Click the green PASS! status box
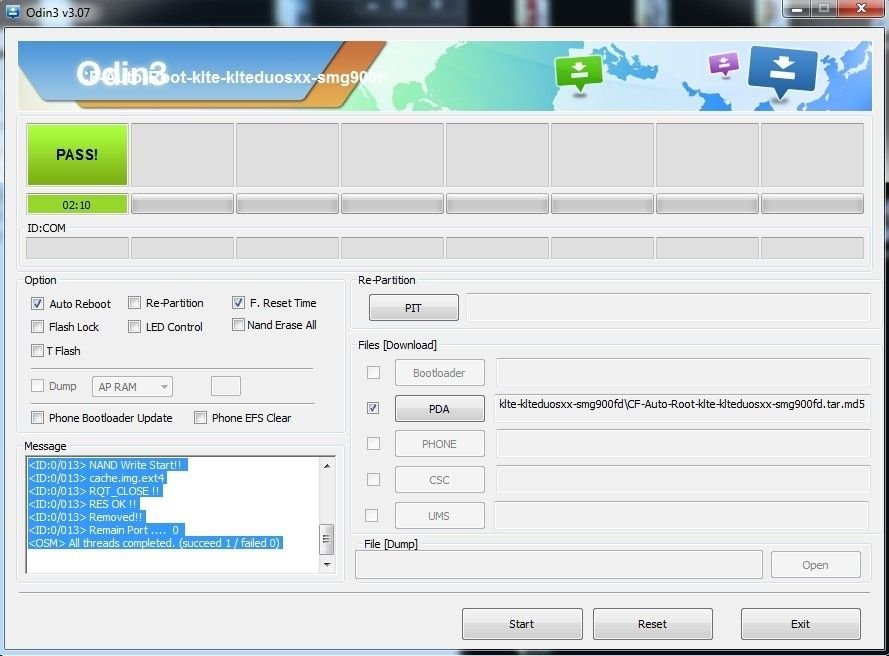Viewport: 889px width, 656px height. coord(77,155)
